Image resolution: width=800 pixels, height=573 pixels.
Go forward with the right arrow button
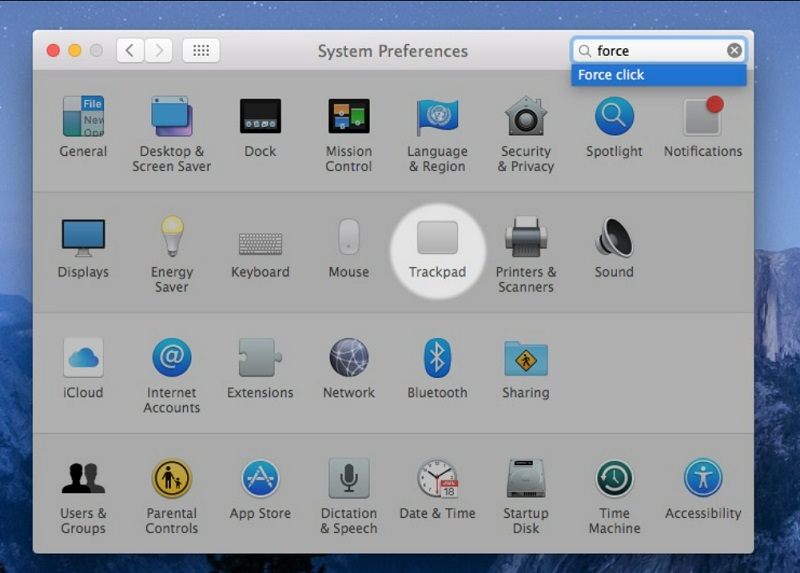(159, 51)
